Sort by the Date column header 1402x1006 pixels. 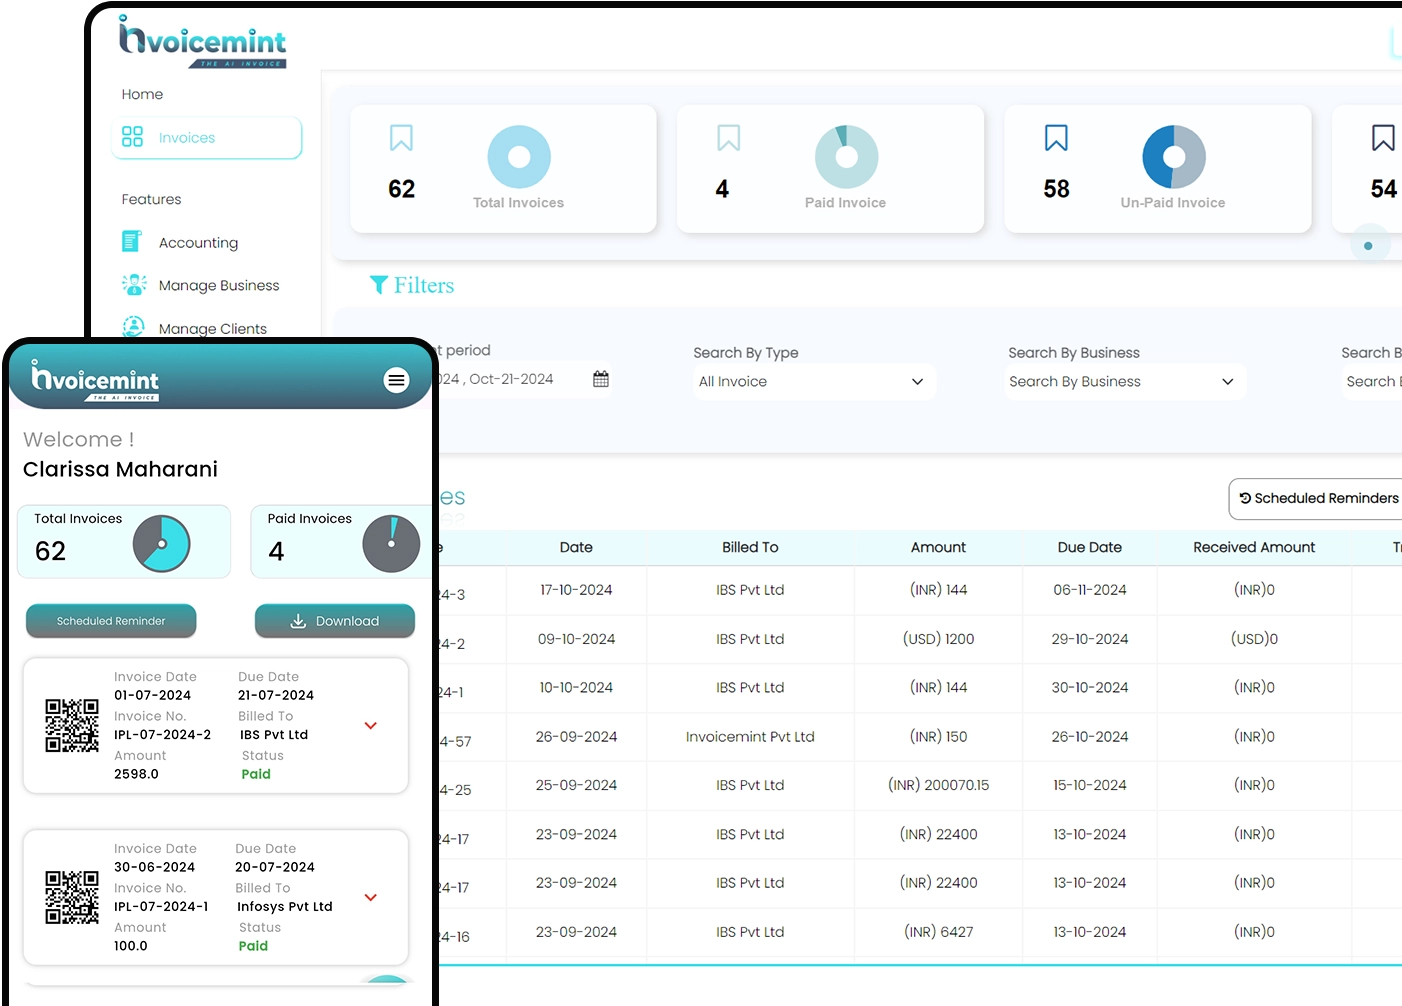576,547
